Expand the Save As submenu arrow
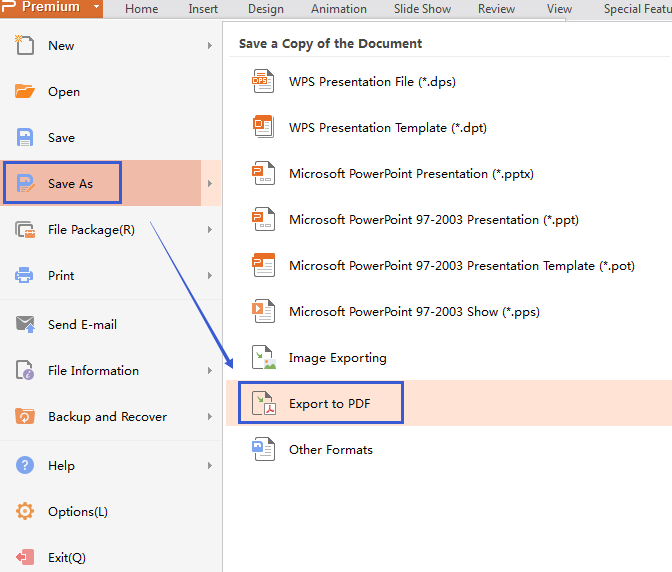 (x=210, y=183)
